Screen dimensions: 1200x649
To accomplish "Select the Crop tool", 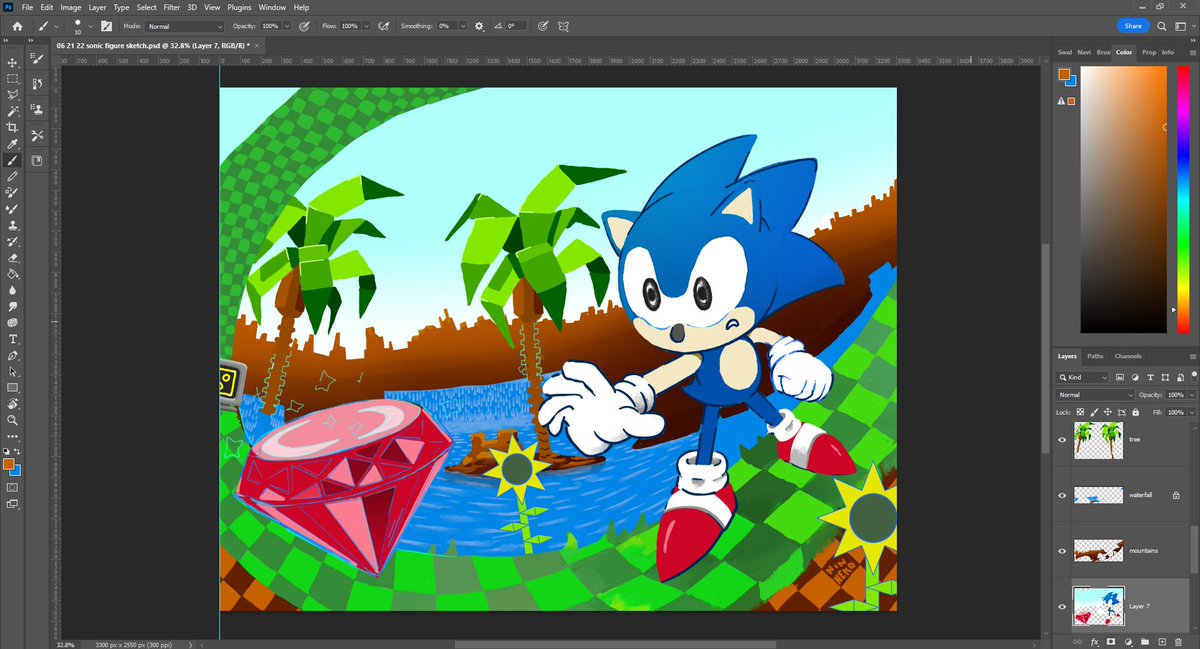I will (13, 127).
